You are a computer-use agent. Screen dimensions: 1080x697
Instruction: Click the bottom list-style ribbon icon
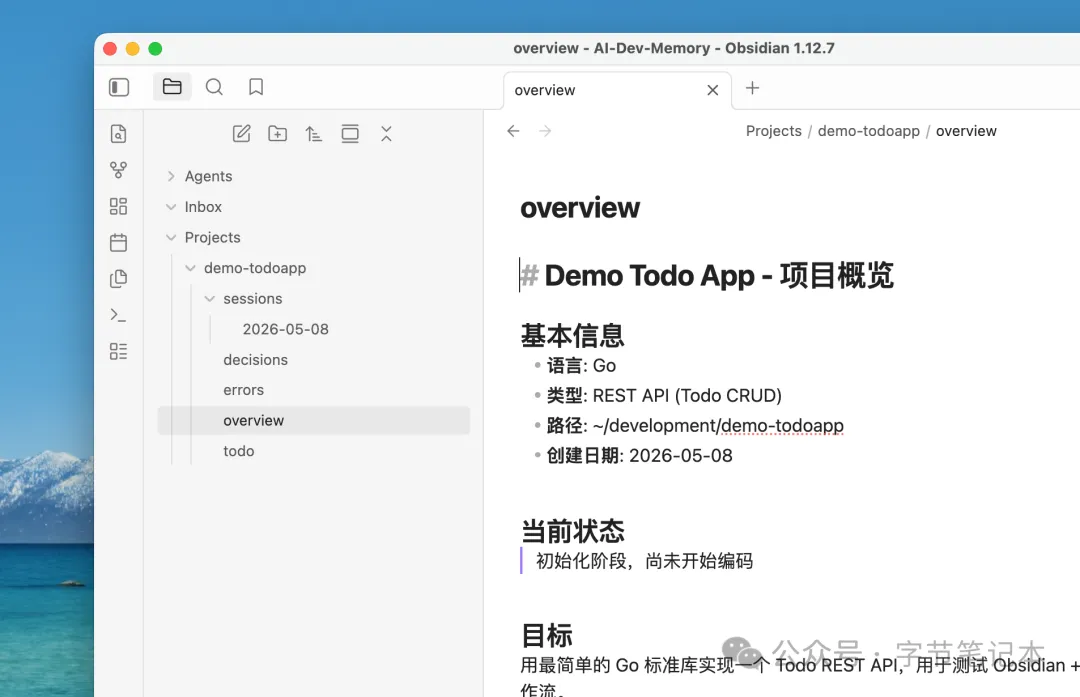[x=118, y=351]
